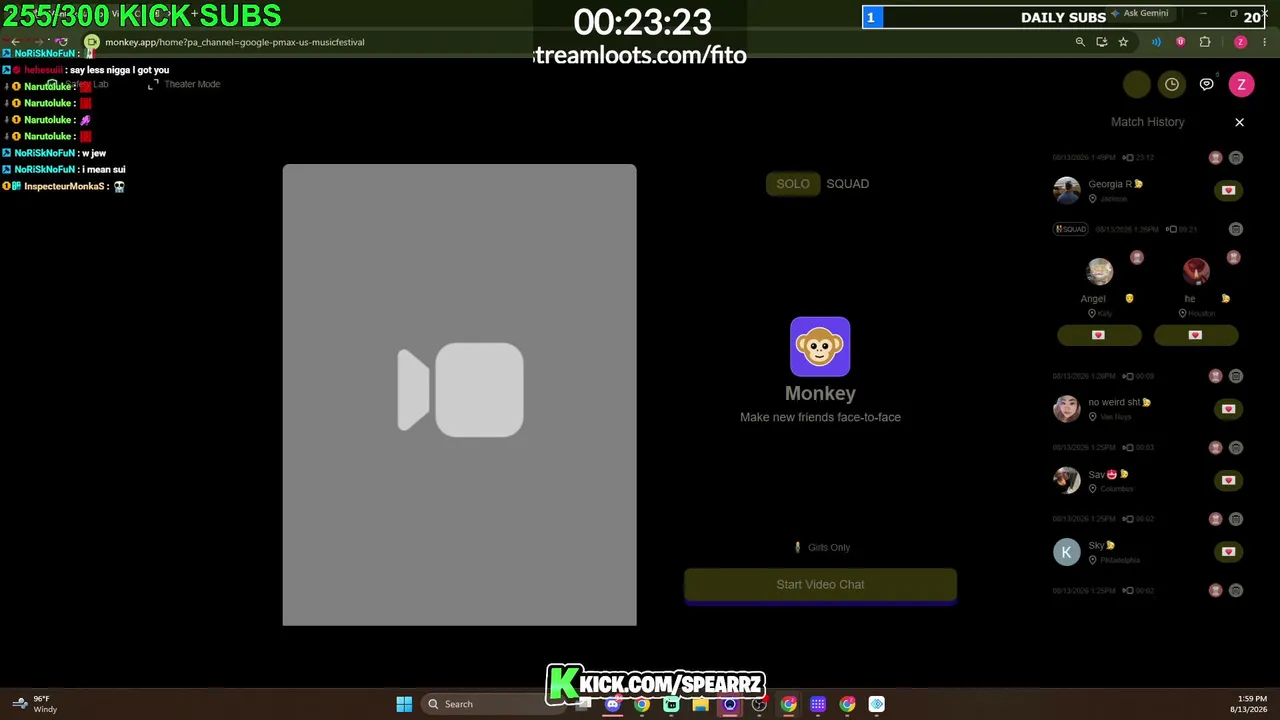The width and height of the screenshot is (1280, 720).
Task: Open the Windows Start menu
Action: [404, 704]
